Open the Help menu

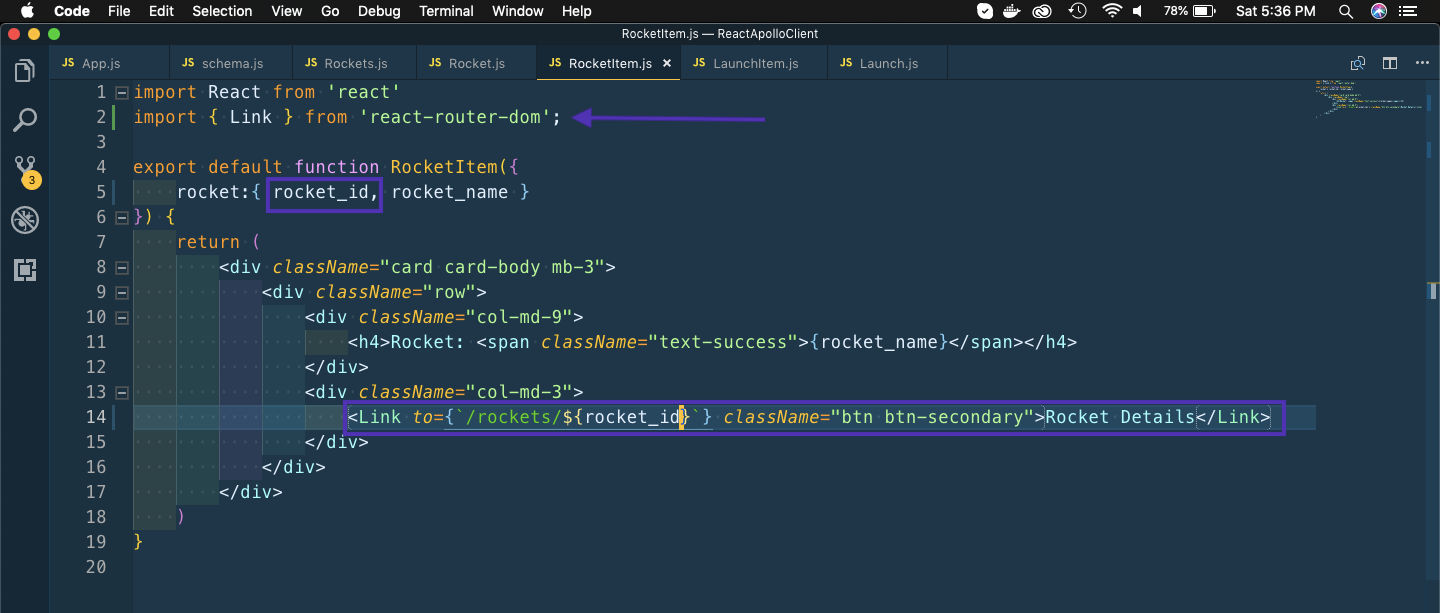(x=577, y=11)
